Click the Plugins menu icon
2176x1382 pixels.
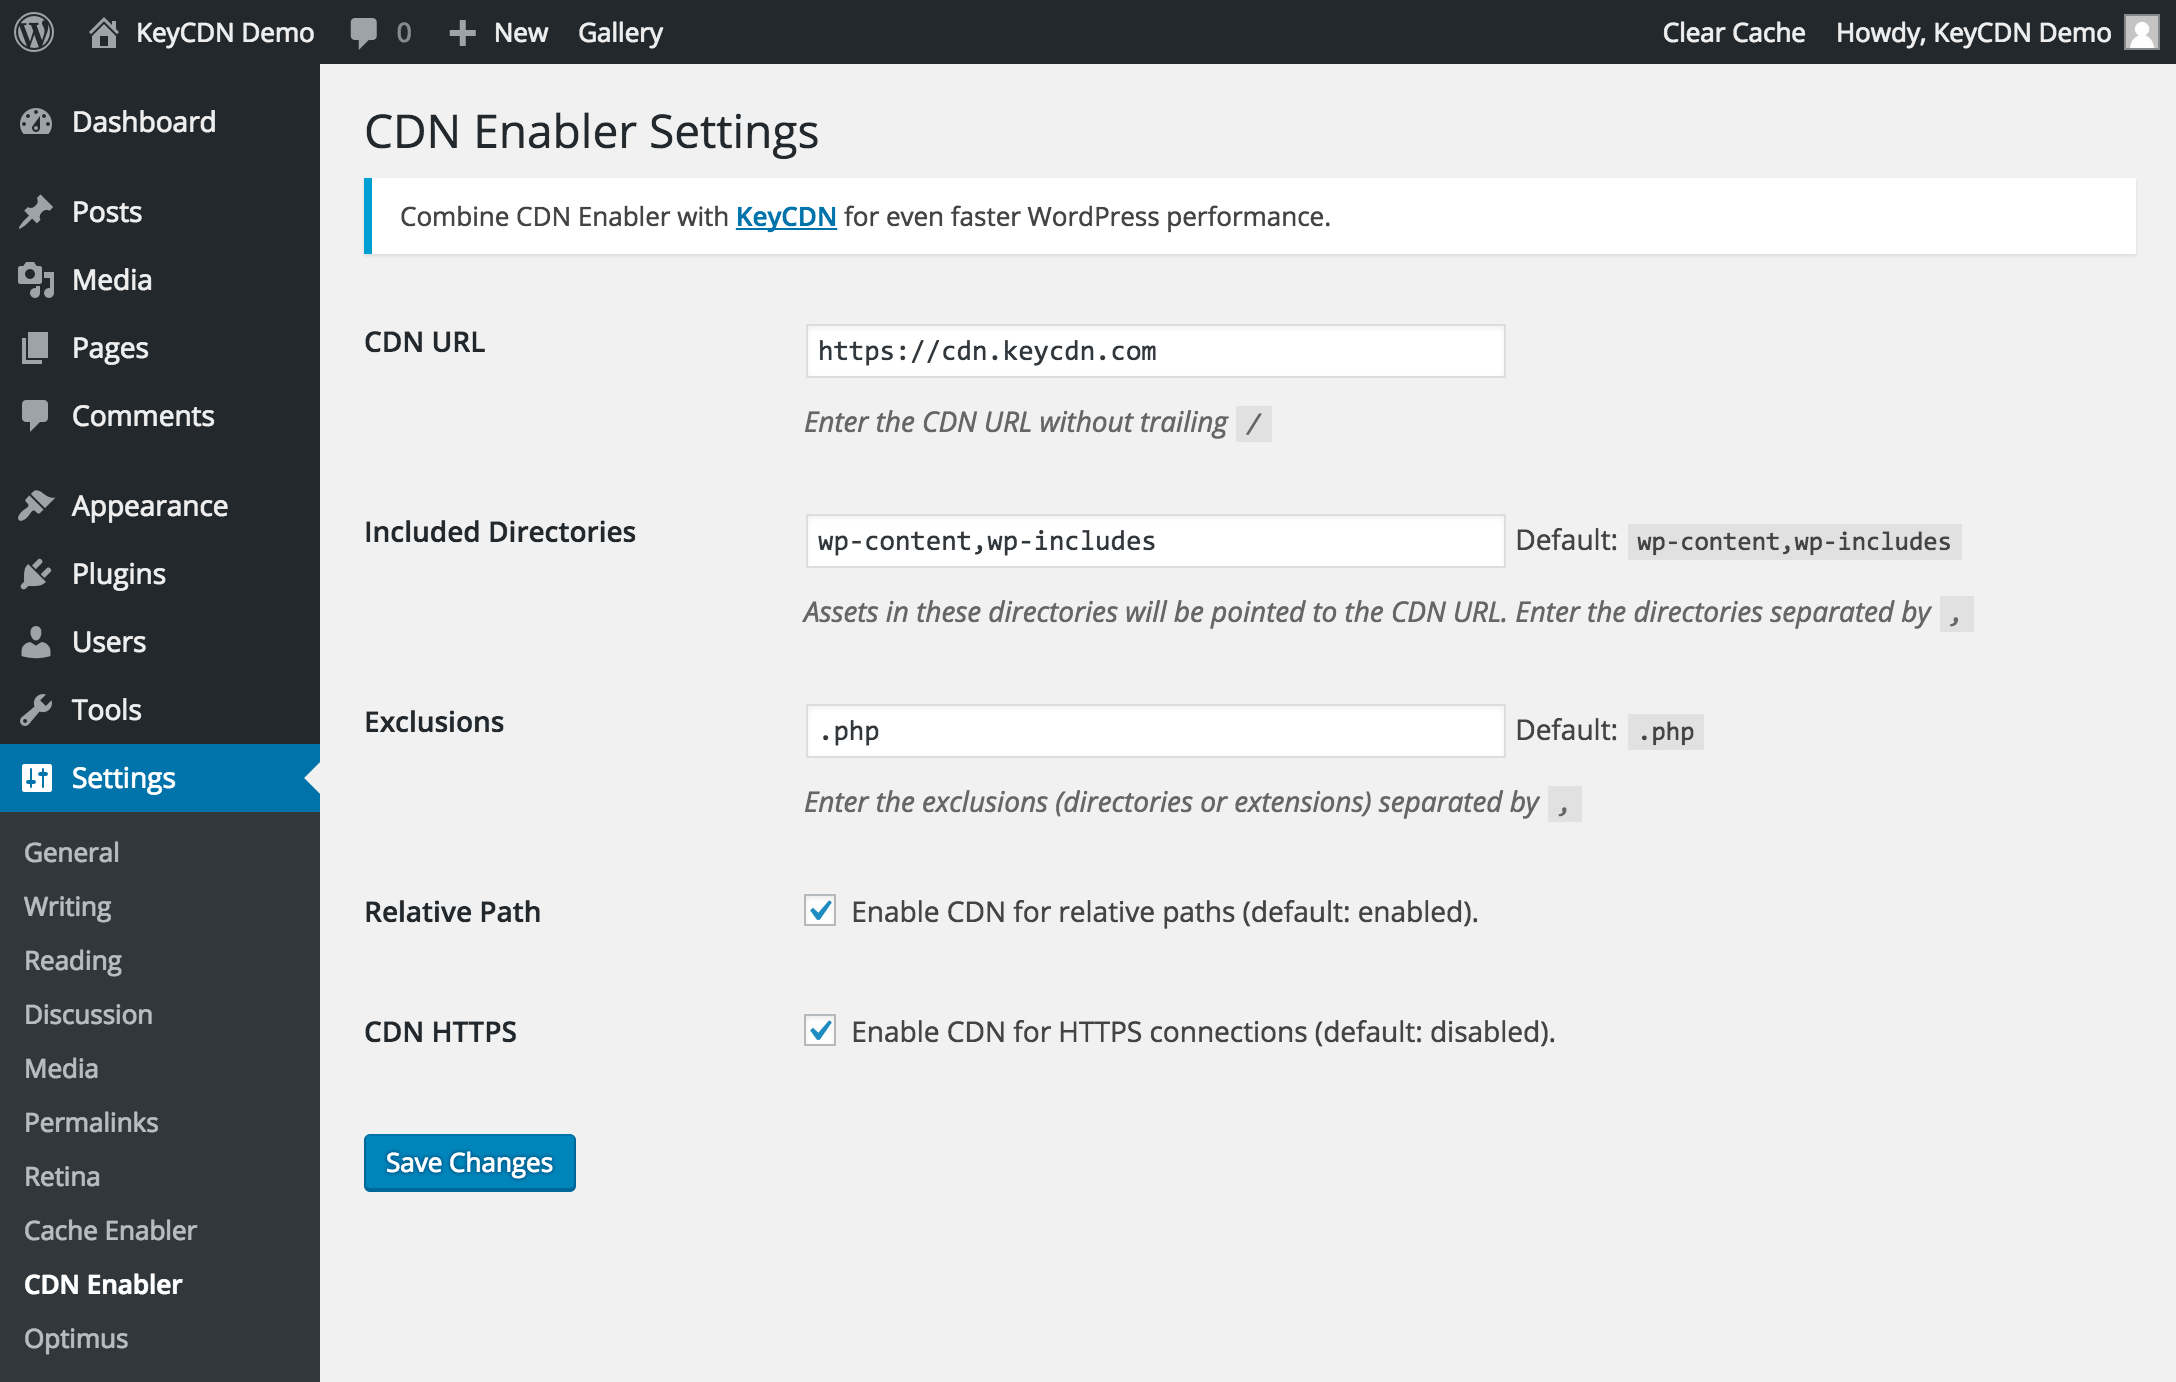click(x=40, y=573)
